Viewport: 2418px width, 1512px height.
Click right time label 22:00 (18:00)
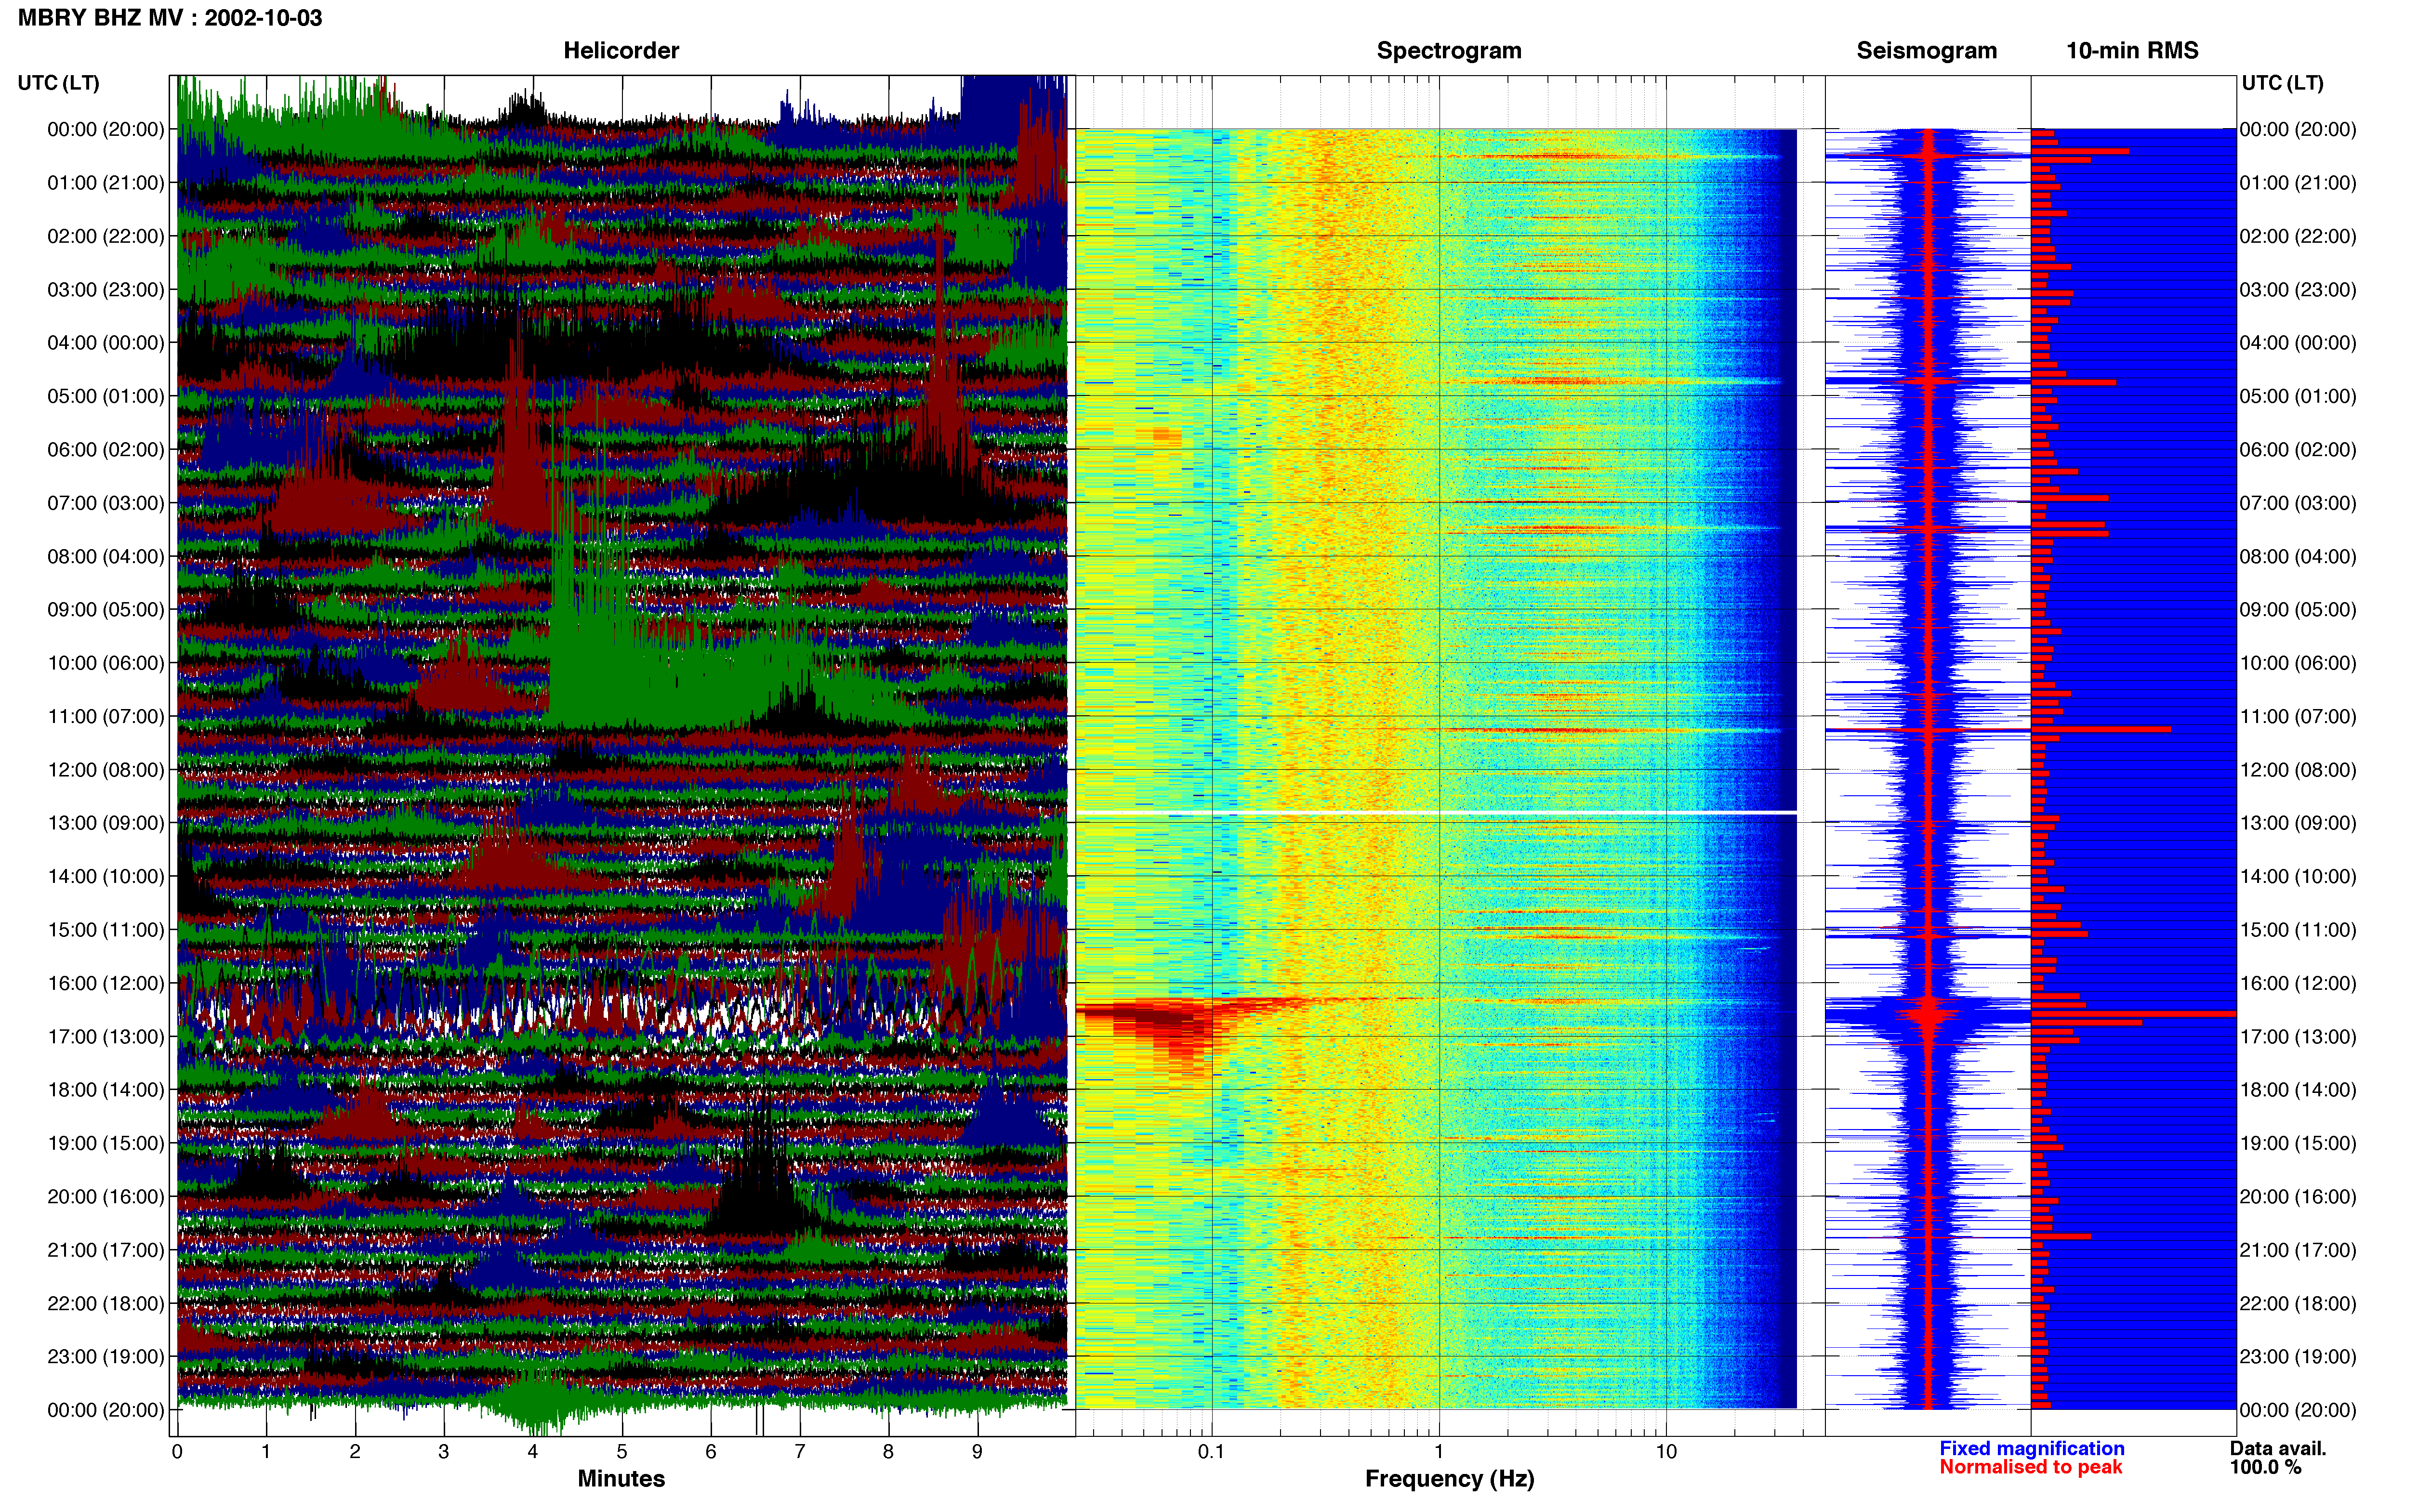(x=2298, y=1303)
